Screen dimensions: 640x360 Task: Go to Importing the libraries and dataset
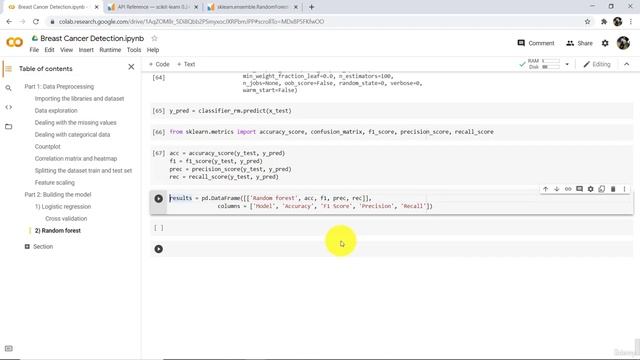(x=79, y=98)
